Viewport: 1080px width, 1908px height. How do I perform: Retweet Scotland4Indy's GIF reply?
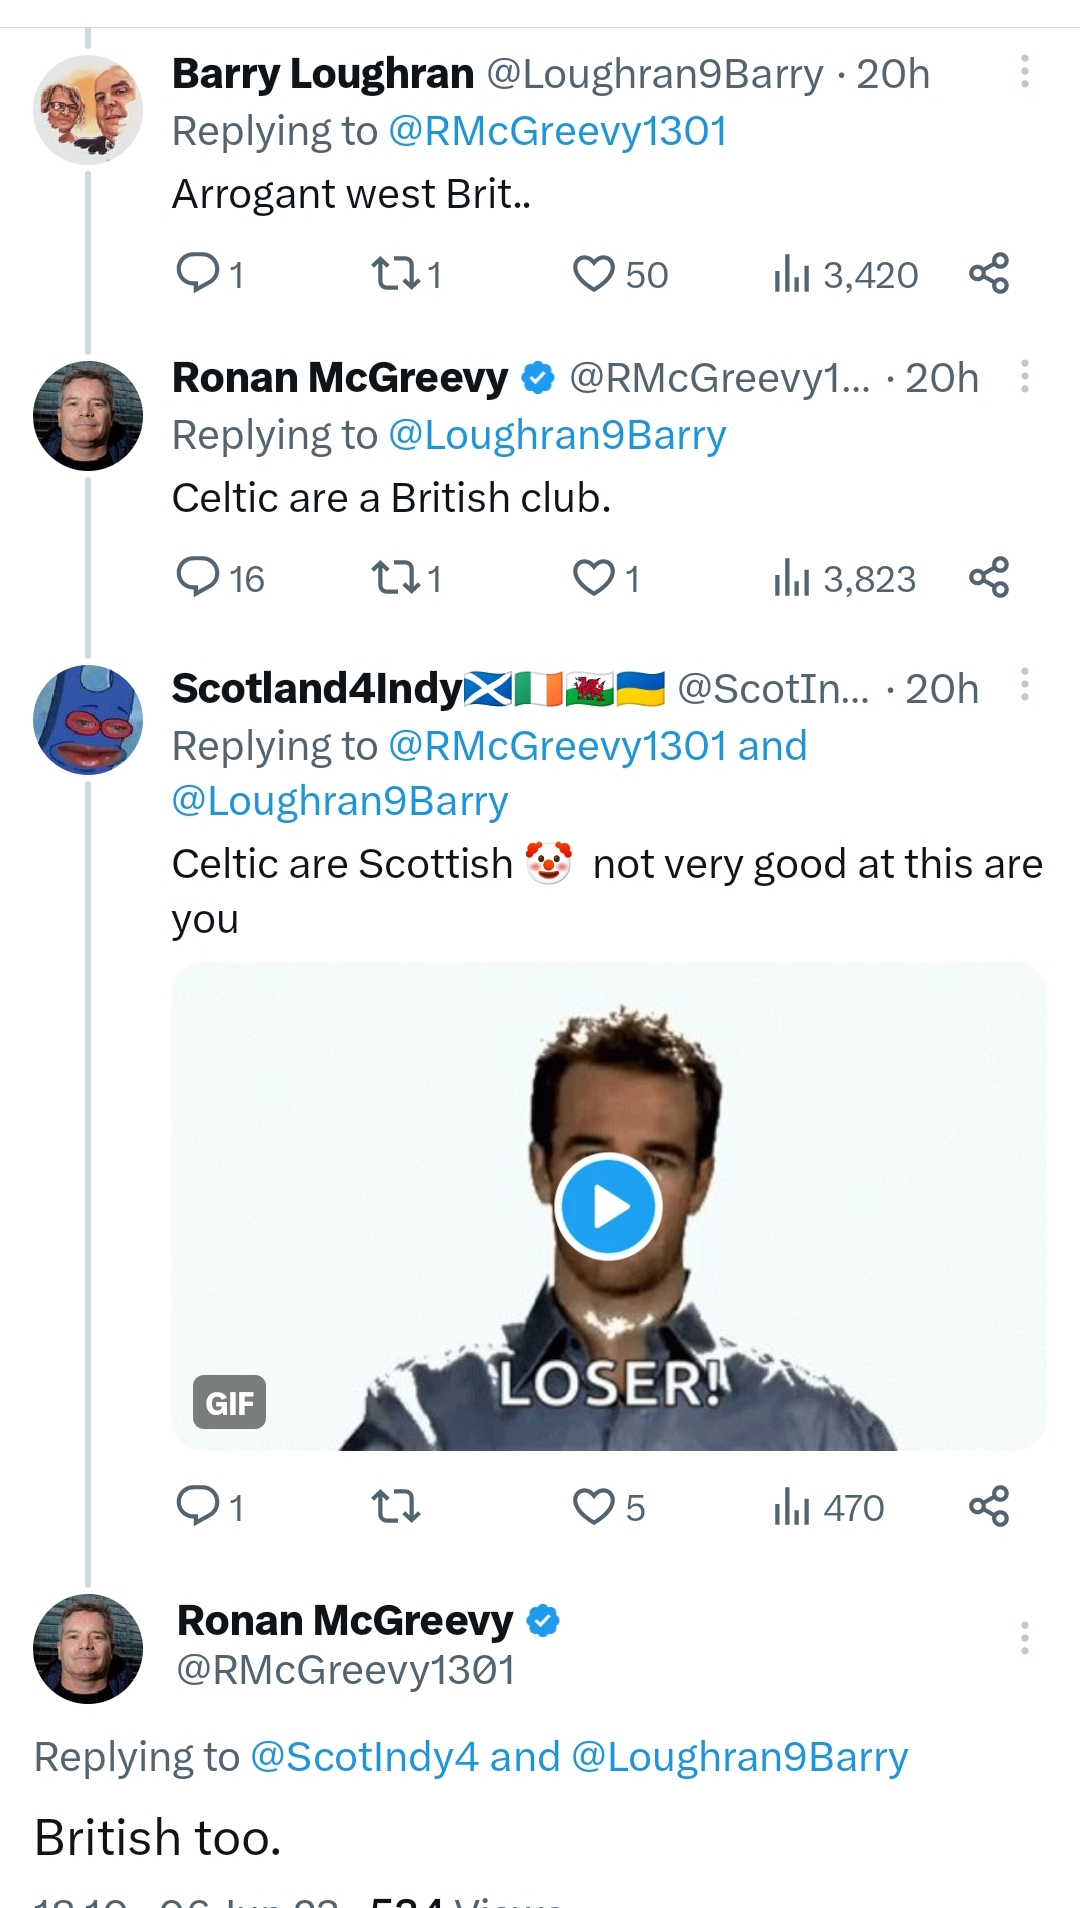point(396,1506)
